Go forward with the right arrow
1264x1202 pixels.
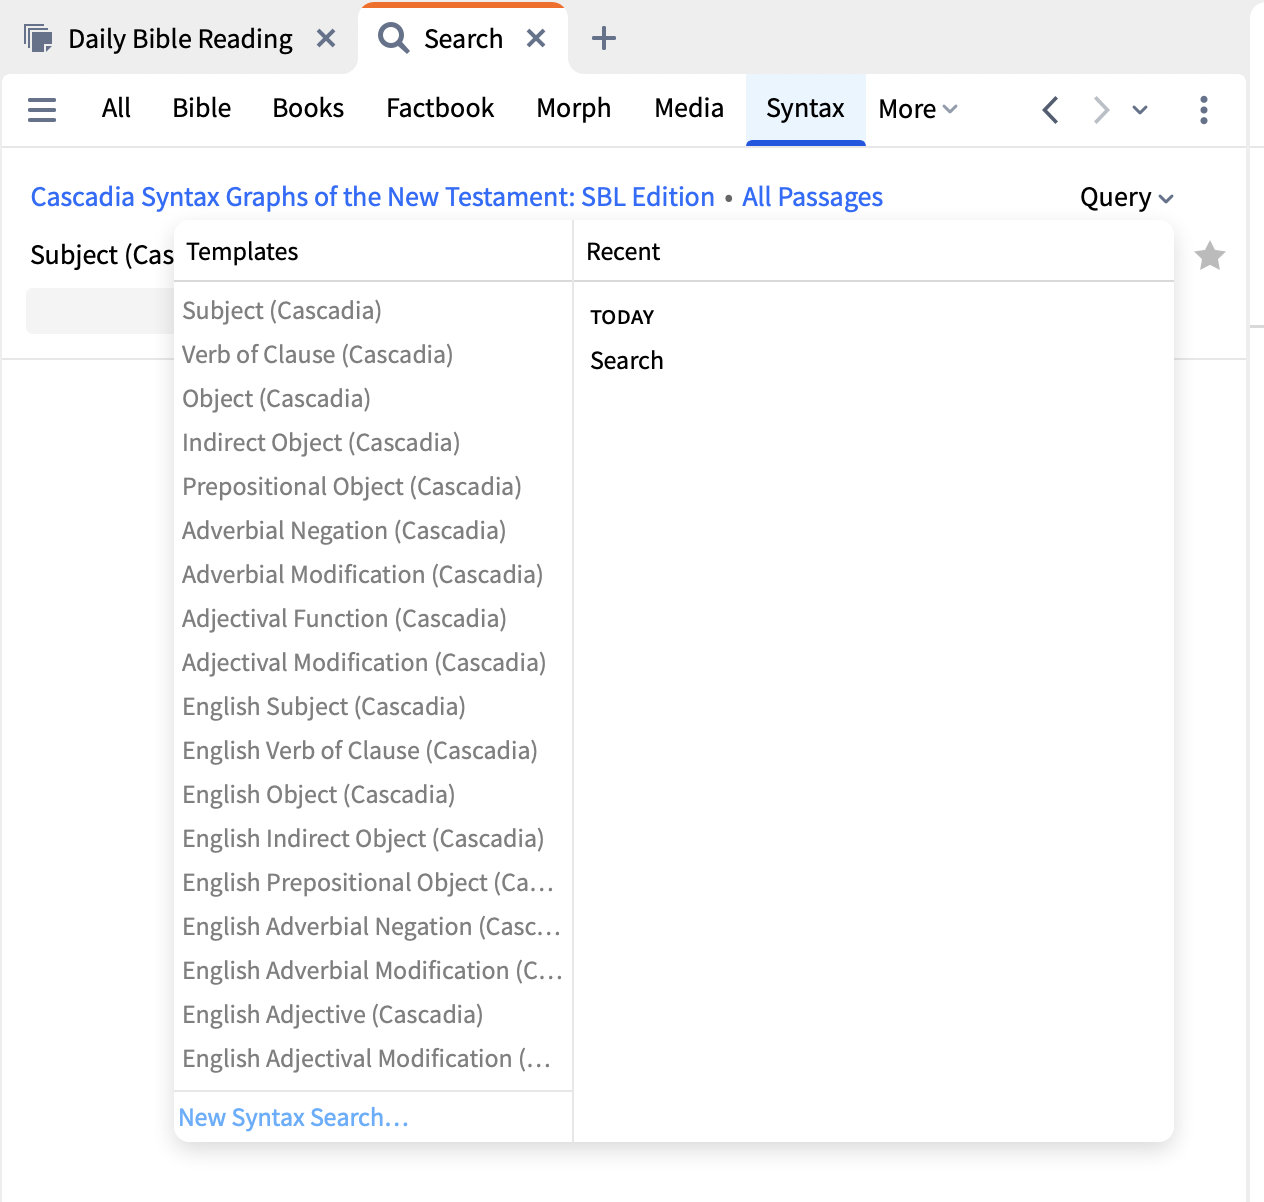[1101, 109]
